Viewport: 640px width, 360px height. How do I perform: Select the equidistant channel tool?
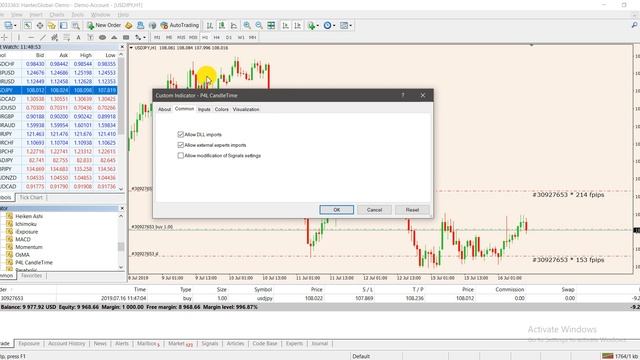pos(54,37)
